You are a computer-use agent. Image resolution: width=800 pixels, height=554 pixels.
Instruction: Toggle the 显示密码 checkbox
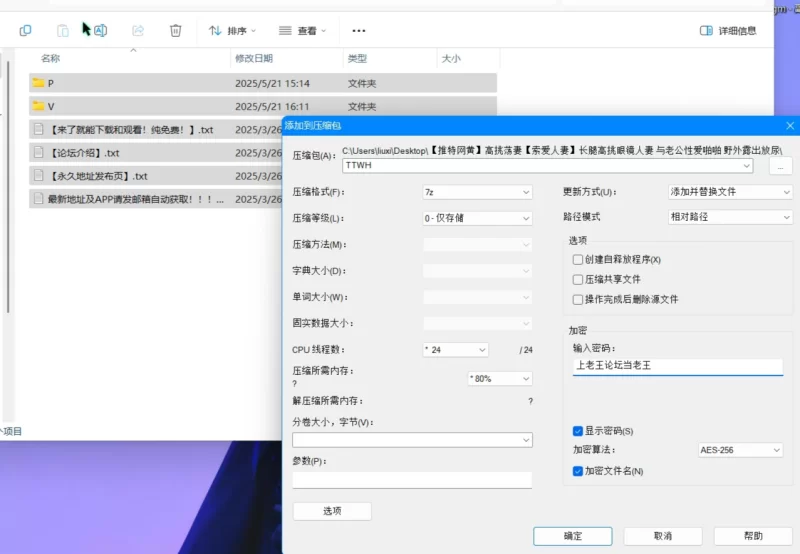(578, 431)
